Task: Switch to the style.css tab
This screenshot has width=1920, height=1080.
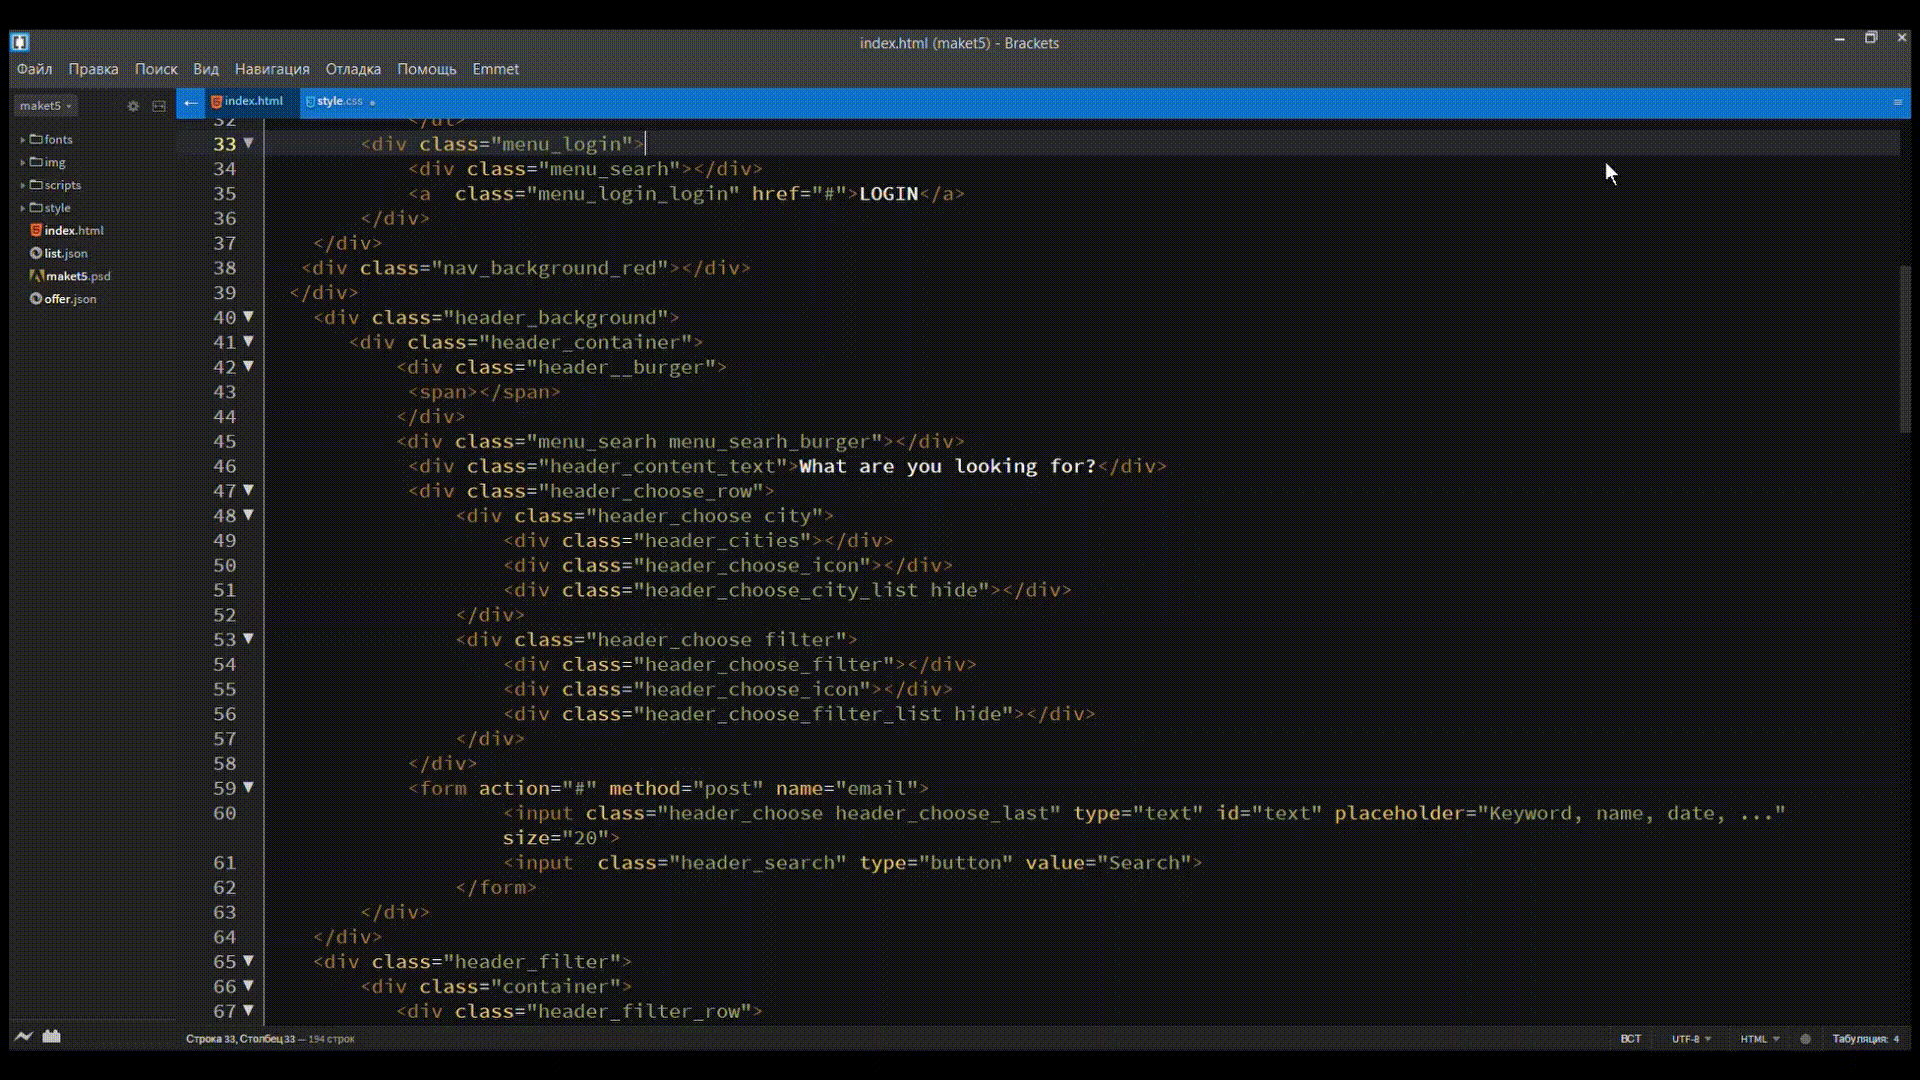Action: click(x=340, y=101)
